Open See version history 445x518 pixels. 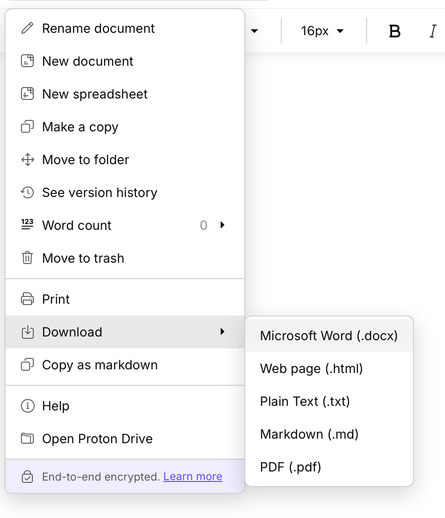pyautogui.click(x=125, y=192)
